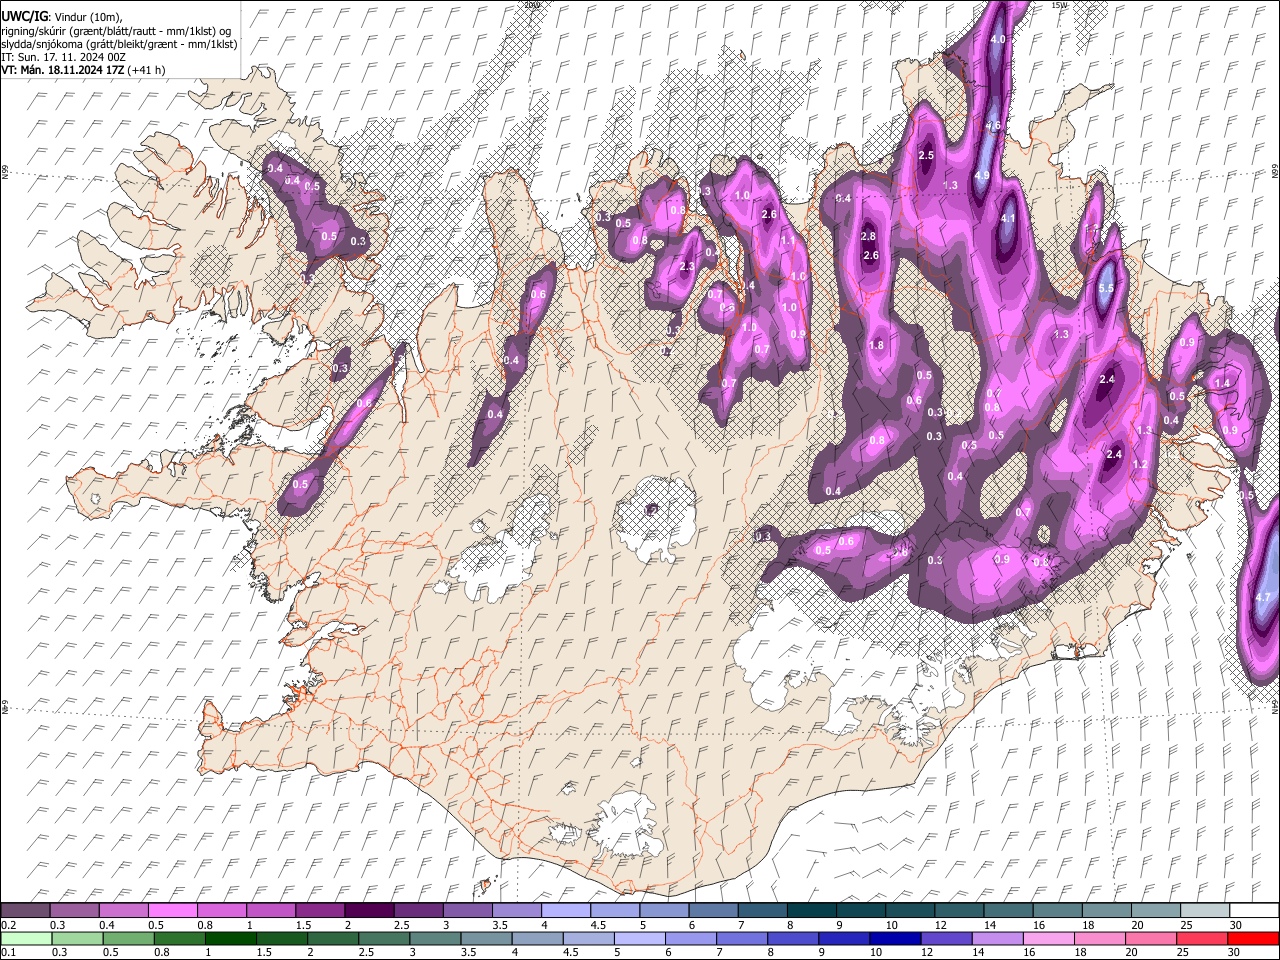Screen dimensions: 1280x960
Task: Click the 'VT: Mán. 18.11.2024 17Z (+41 h)' line
Action: 83,70
